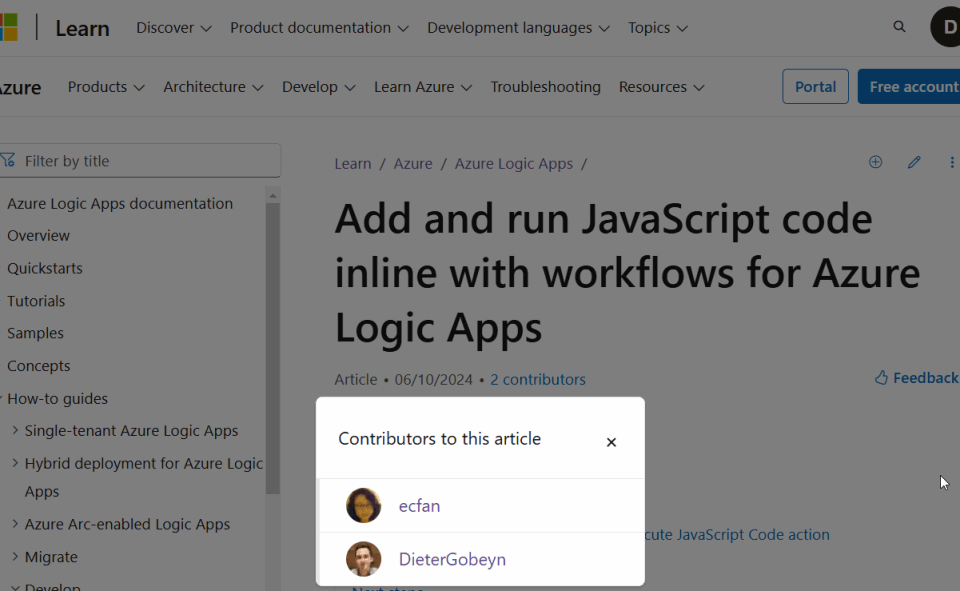Open DieterGobeyn's contributor profile link
The width and height of the screenshot is (960, 591).
coord(452,559)
